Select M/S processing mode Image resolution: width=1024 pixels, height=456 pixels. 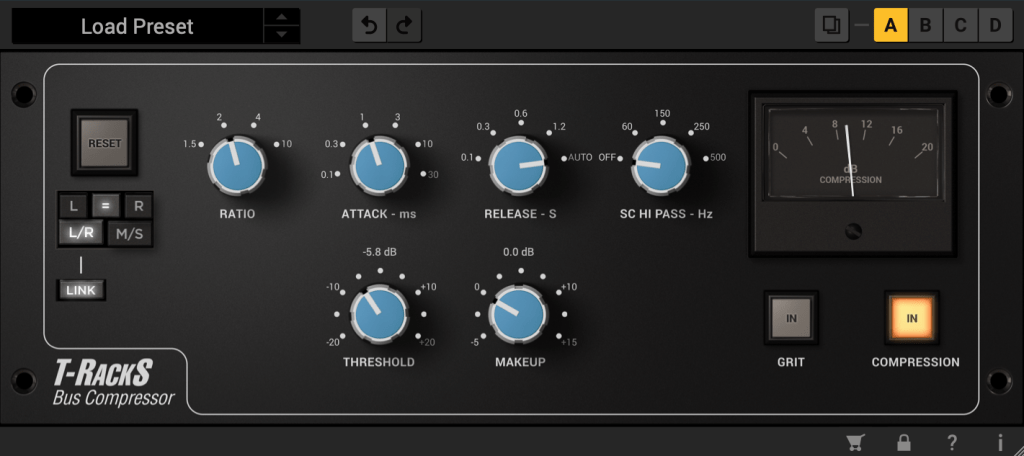(129, 234)
